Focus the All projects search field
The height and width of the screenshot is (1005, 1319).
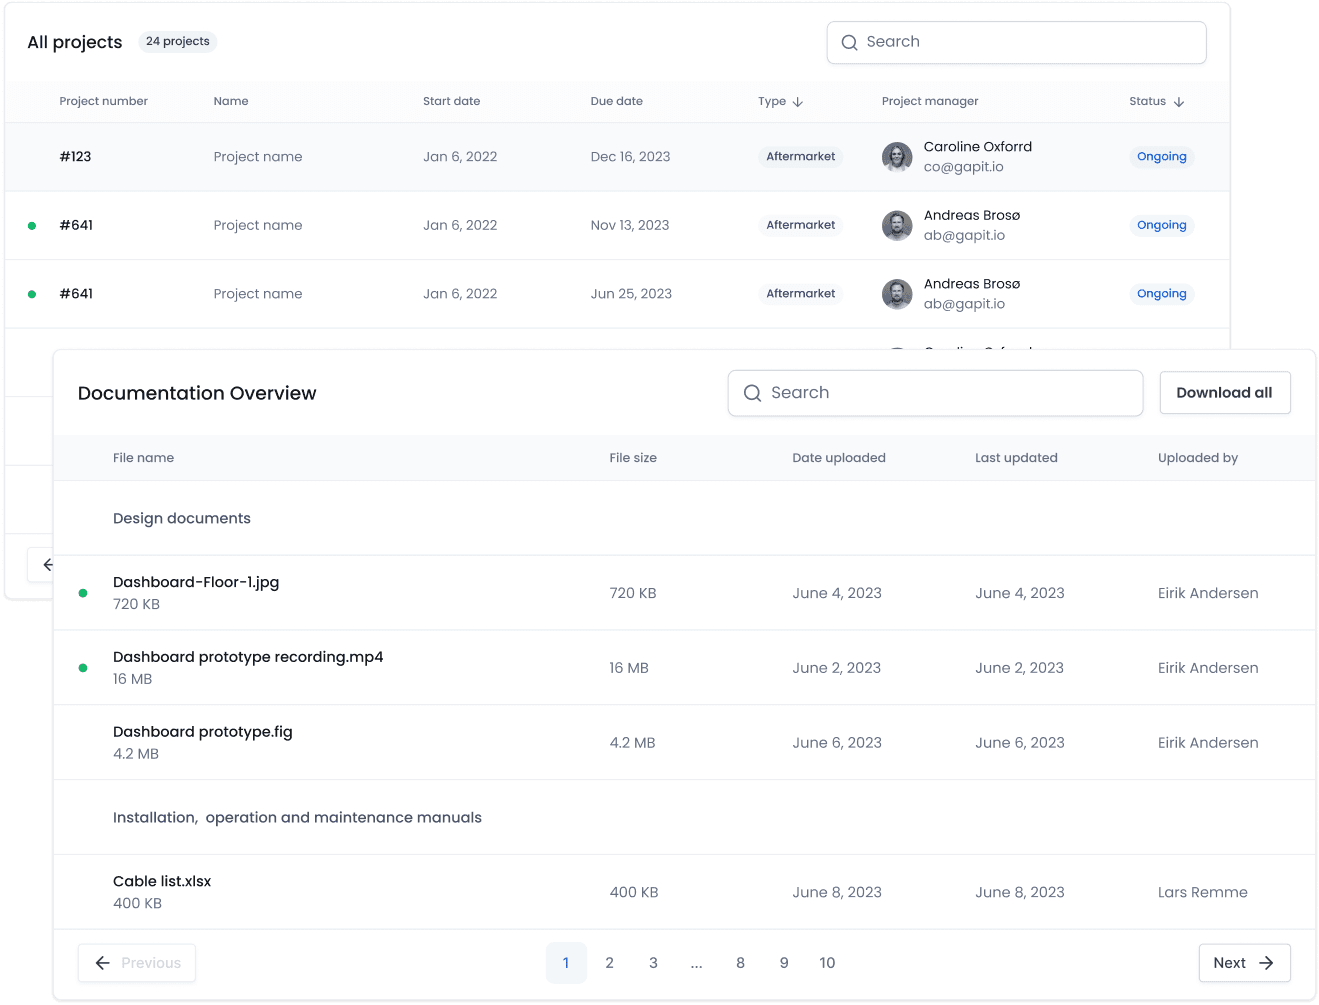pyautogui.click(x=1016, y=42)
